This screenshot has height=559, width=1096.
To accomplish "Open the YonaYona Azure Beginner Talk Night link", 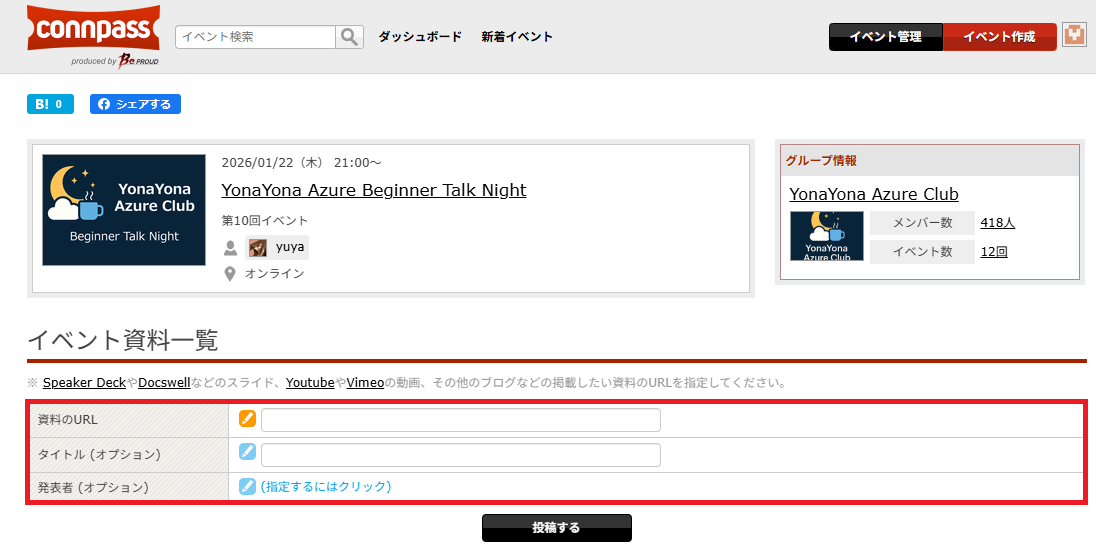I will point(374,190).
